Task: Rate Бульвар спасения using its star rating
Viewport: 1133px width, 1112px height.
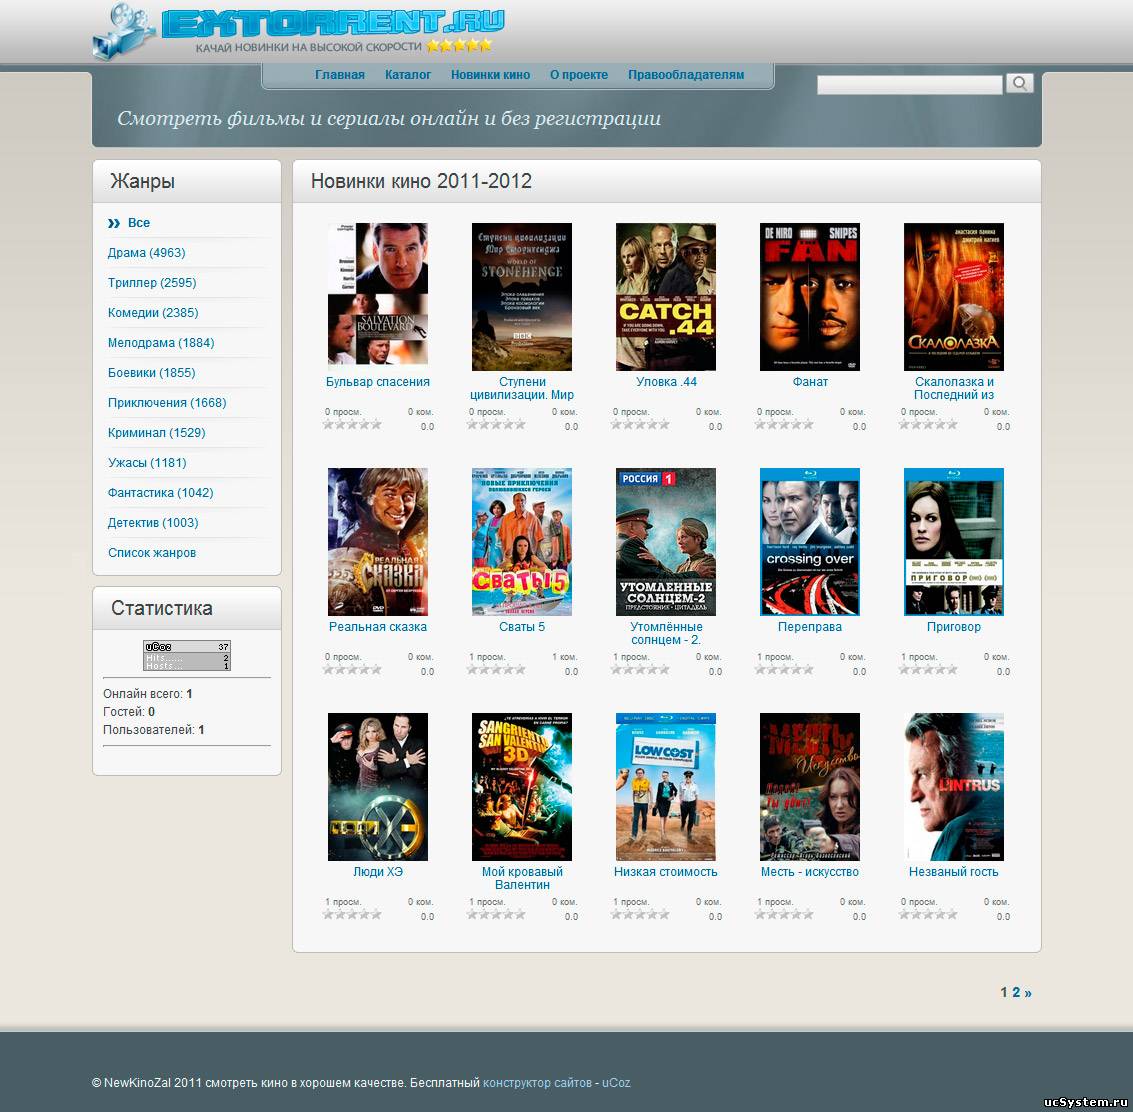Action: click(352, 425)
